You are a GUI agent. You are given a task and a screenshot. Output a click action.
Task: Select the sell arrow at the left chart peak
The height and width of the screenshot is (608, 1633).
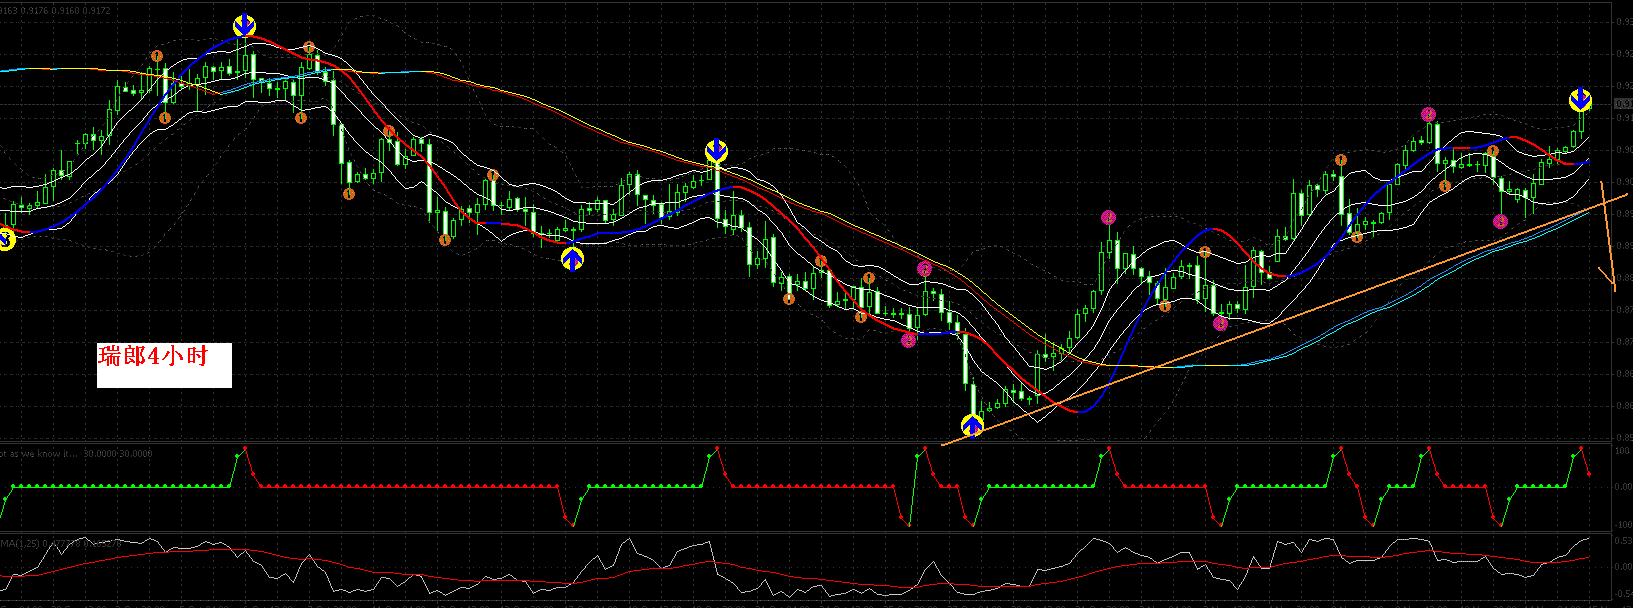[x=244, y=26]
